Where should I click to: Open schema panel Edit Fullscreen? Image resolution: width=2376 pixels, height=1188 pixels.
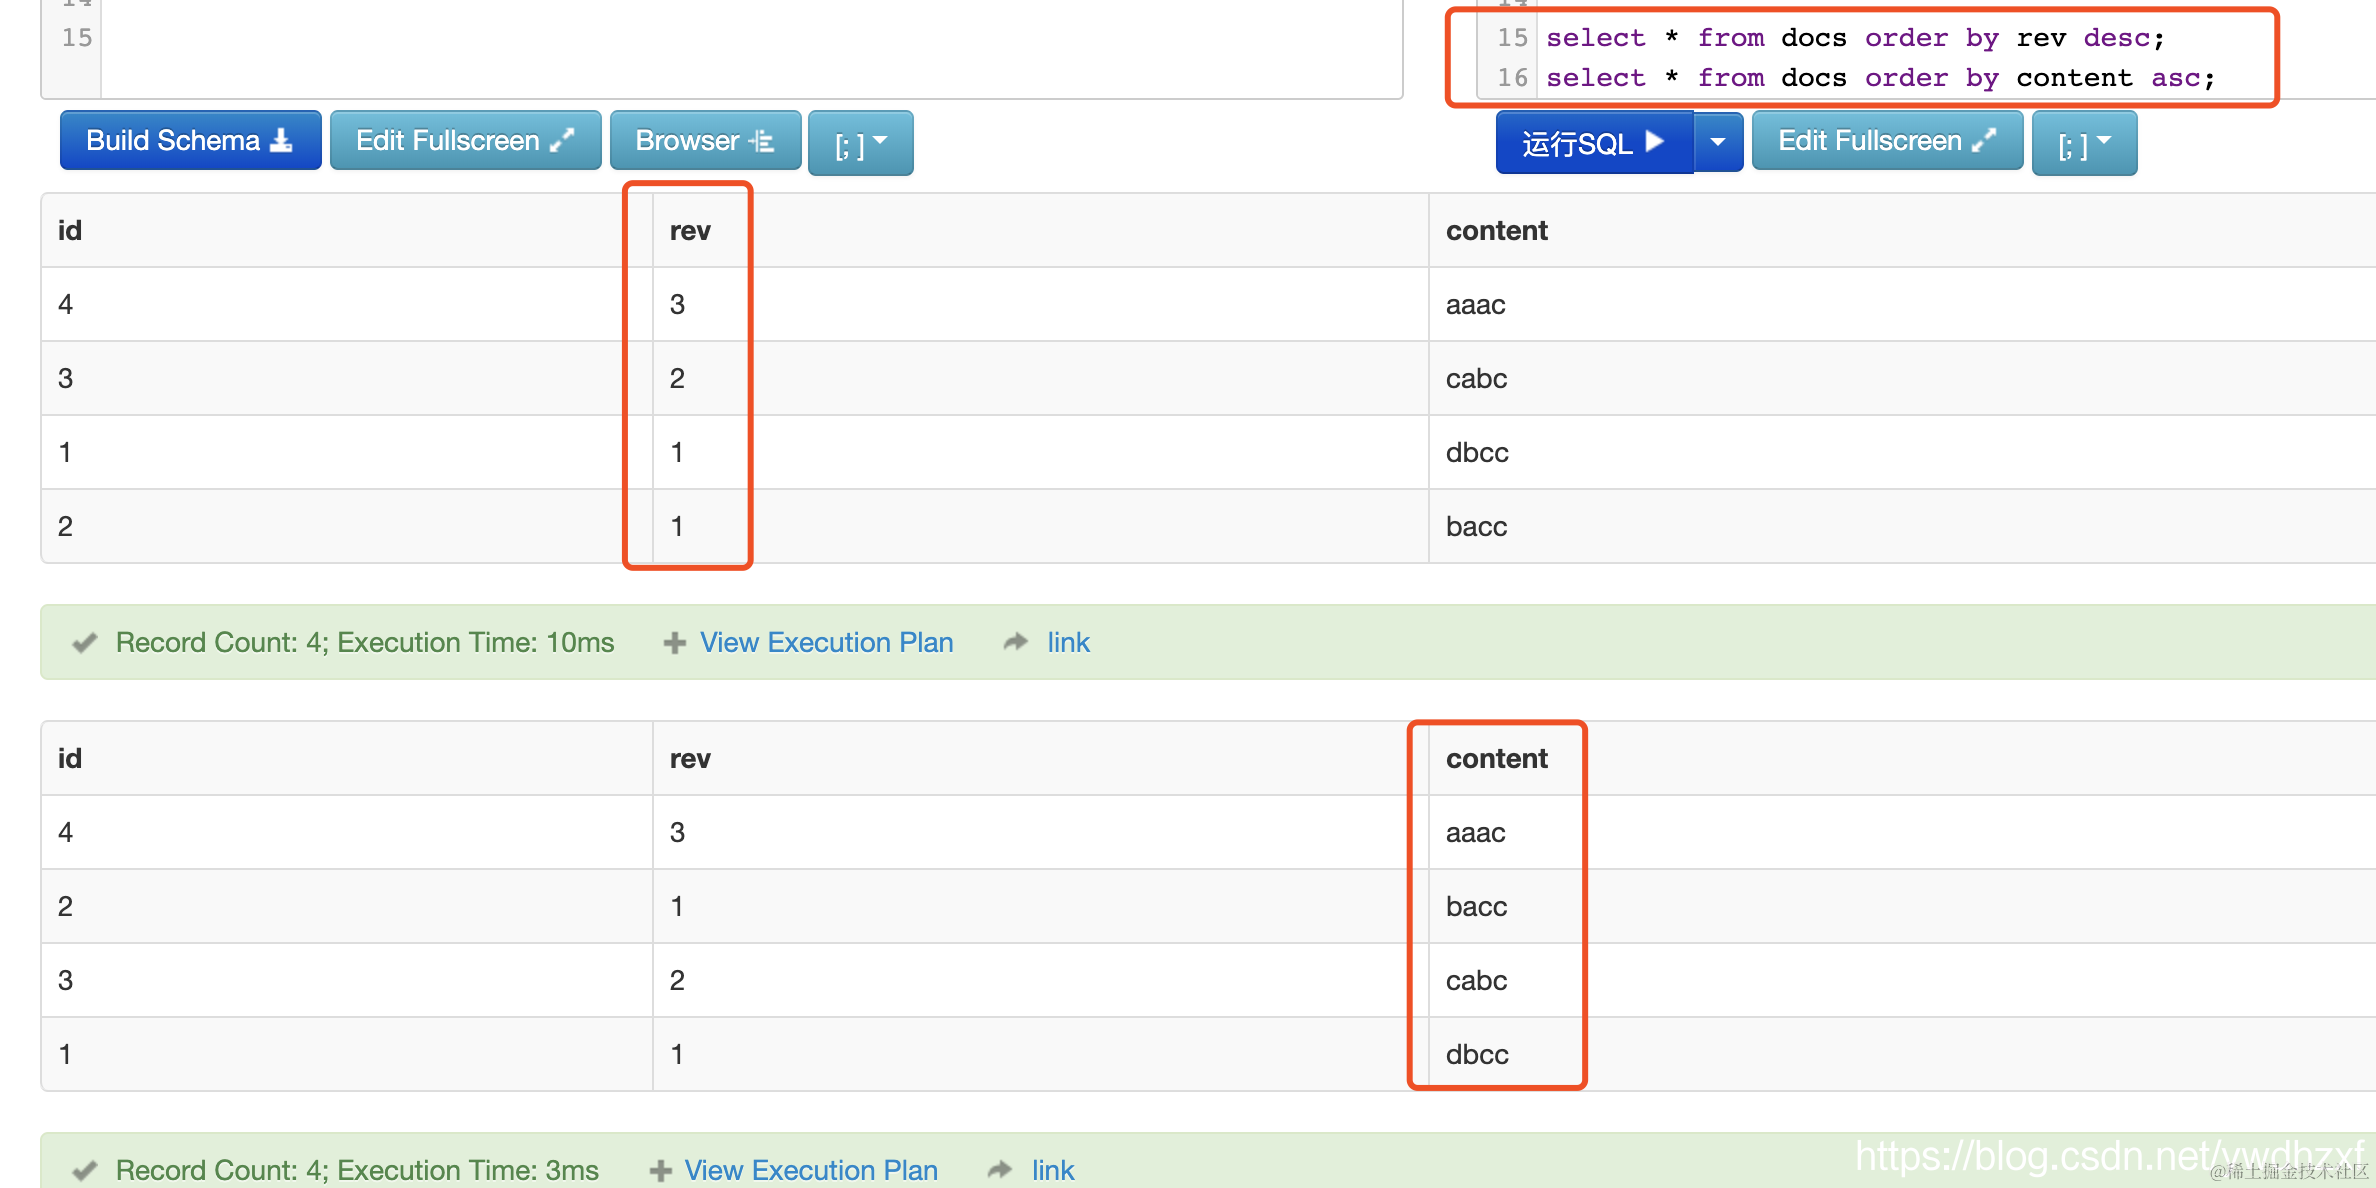465,141
